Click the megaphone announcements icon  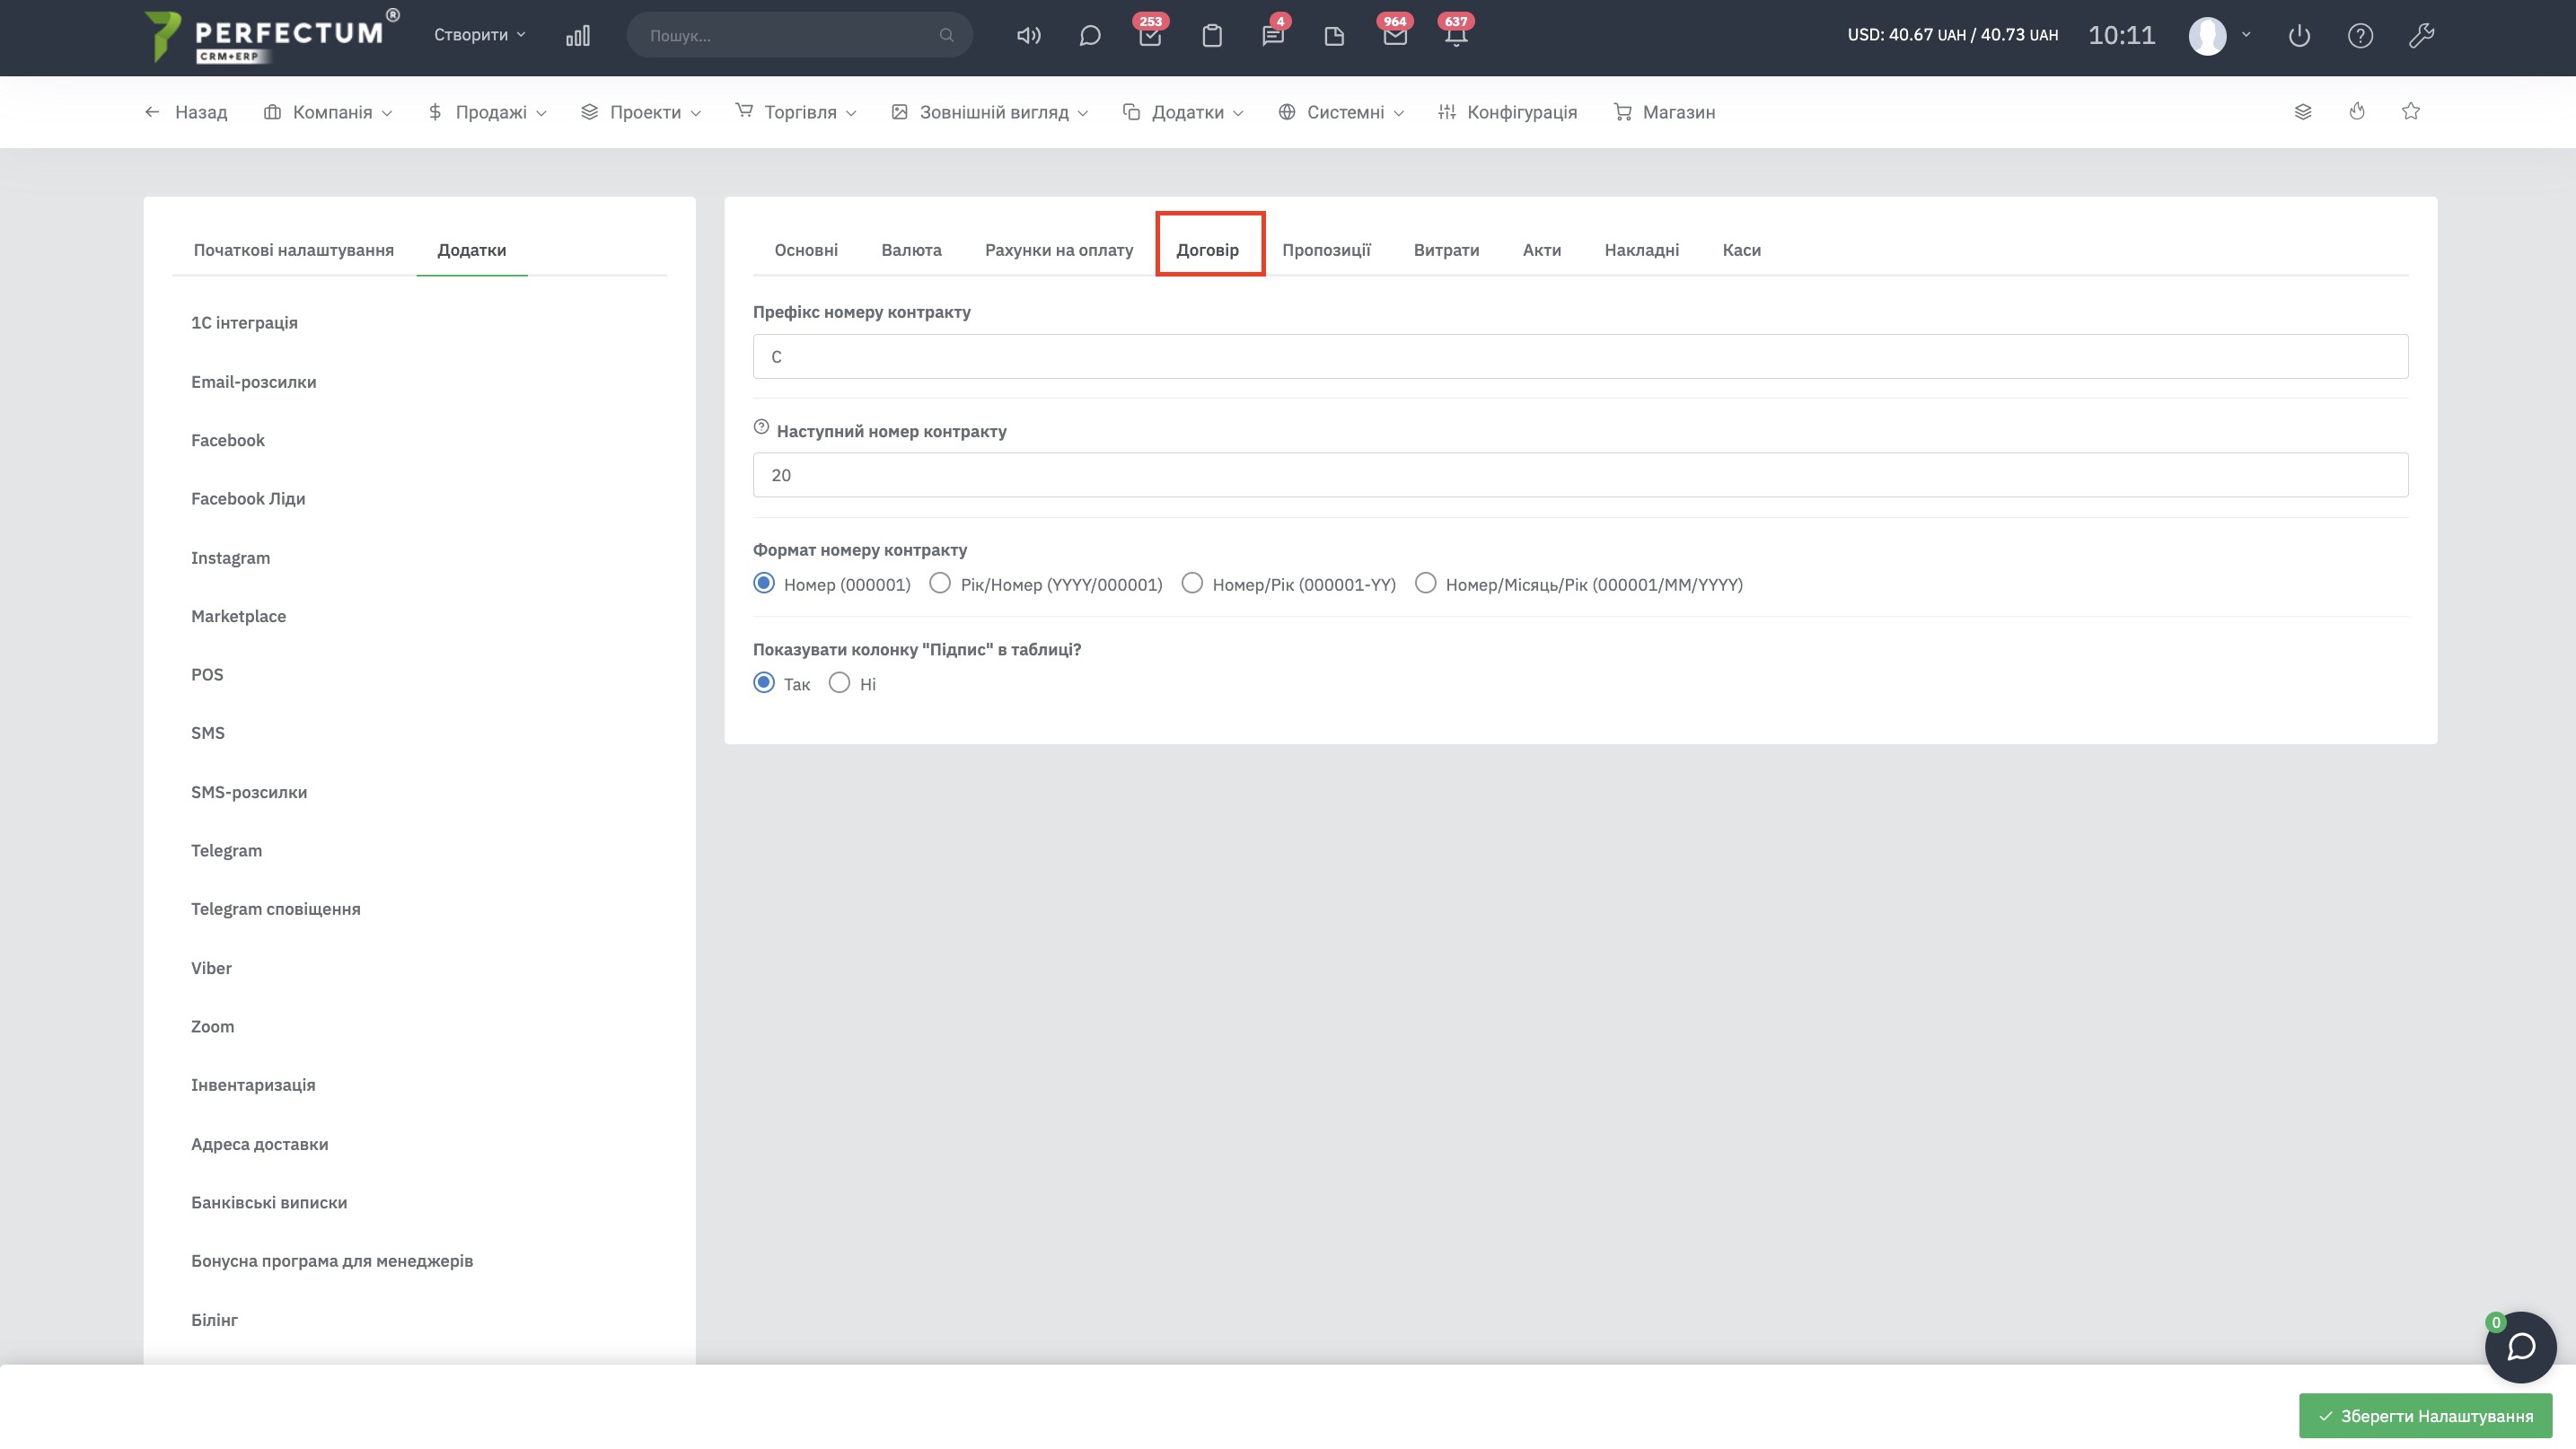point(1028,36)
